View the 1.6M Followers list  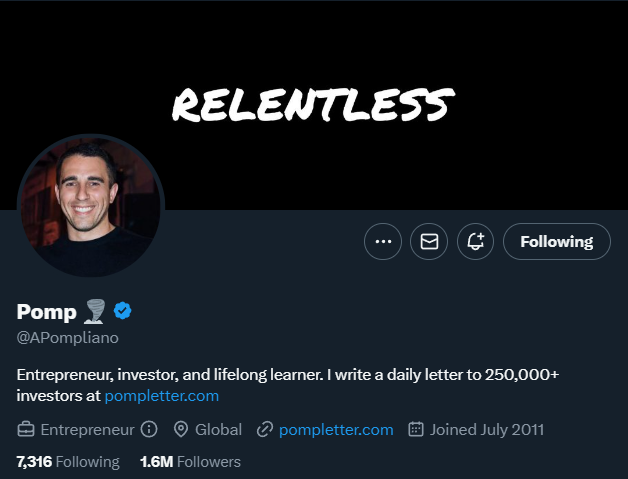(190, 462)
